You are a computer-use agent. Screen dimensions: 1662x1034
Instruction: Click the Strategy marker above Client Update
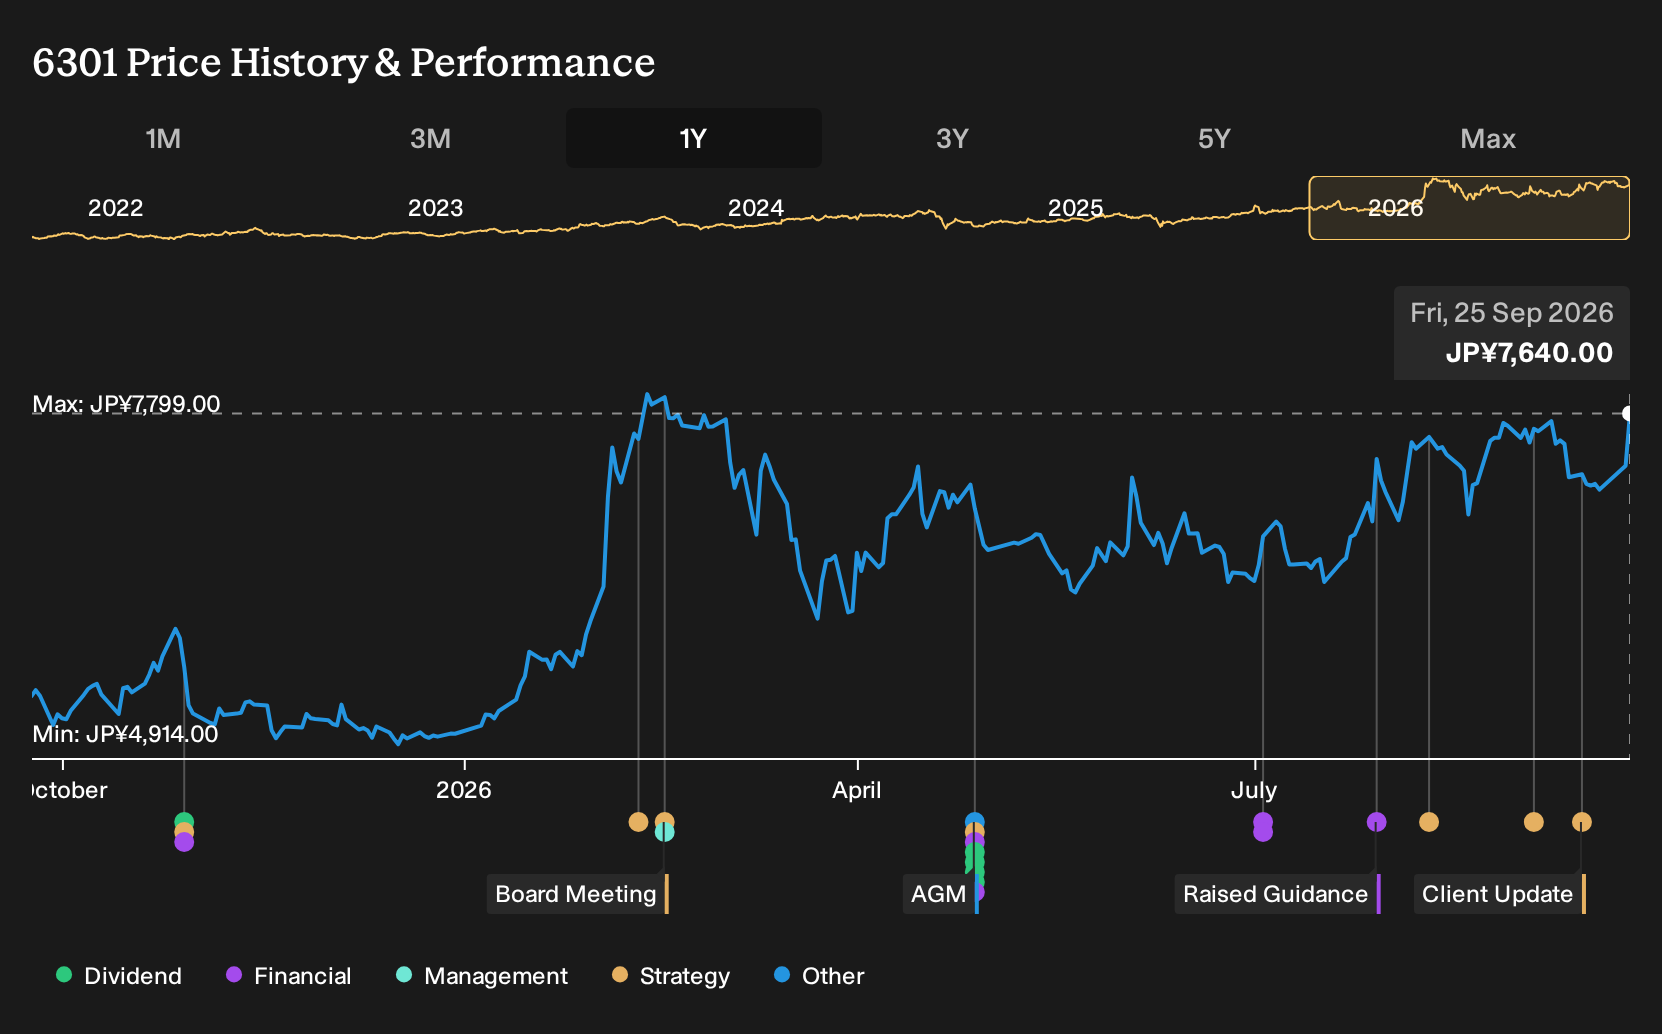coord(1581,822)
